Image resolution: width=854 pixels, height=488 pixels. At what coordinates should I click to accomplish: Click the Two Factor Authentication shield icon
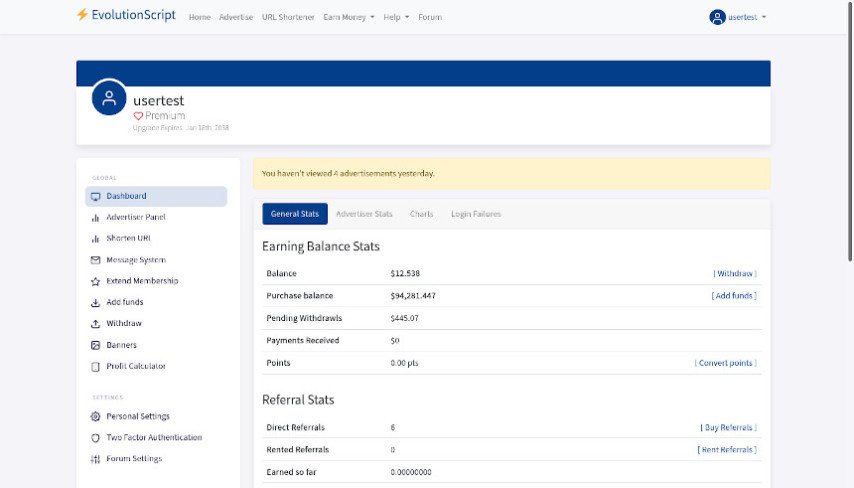coord(95,438)
